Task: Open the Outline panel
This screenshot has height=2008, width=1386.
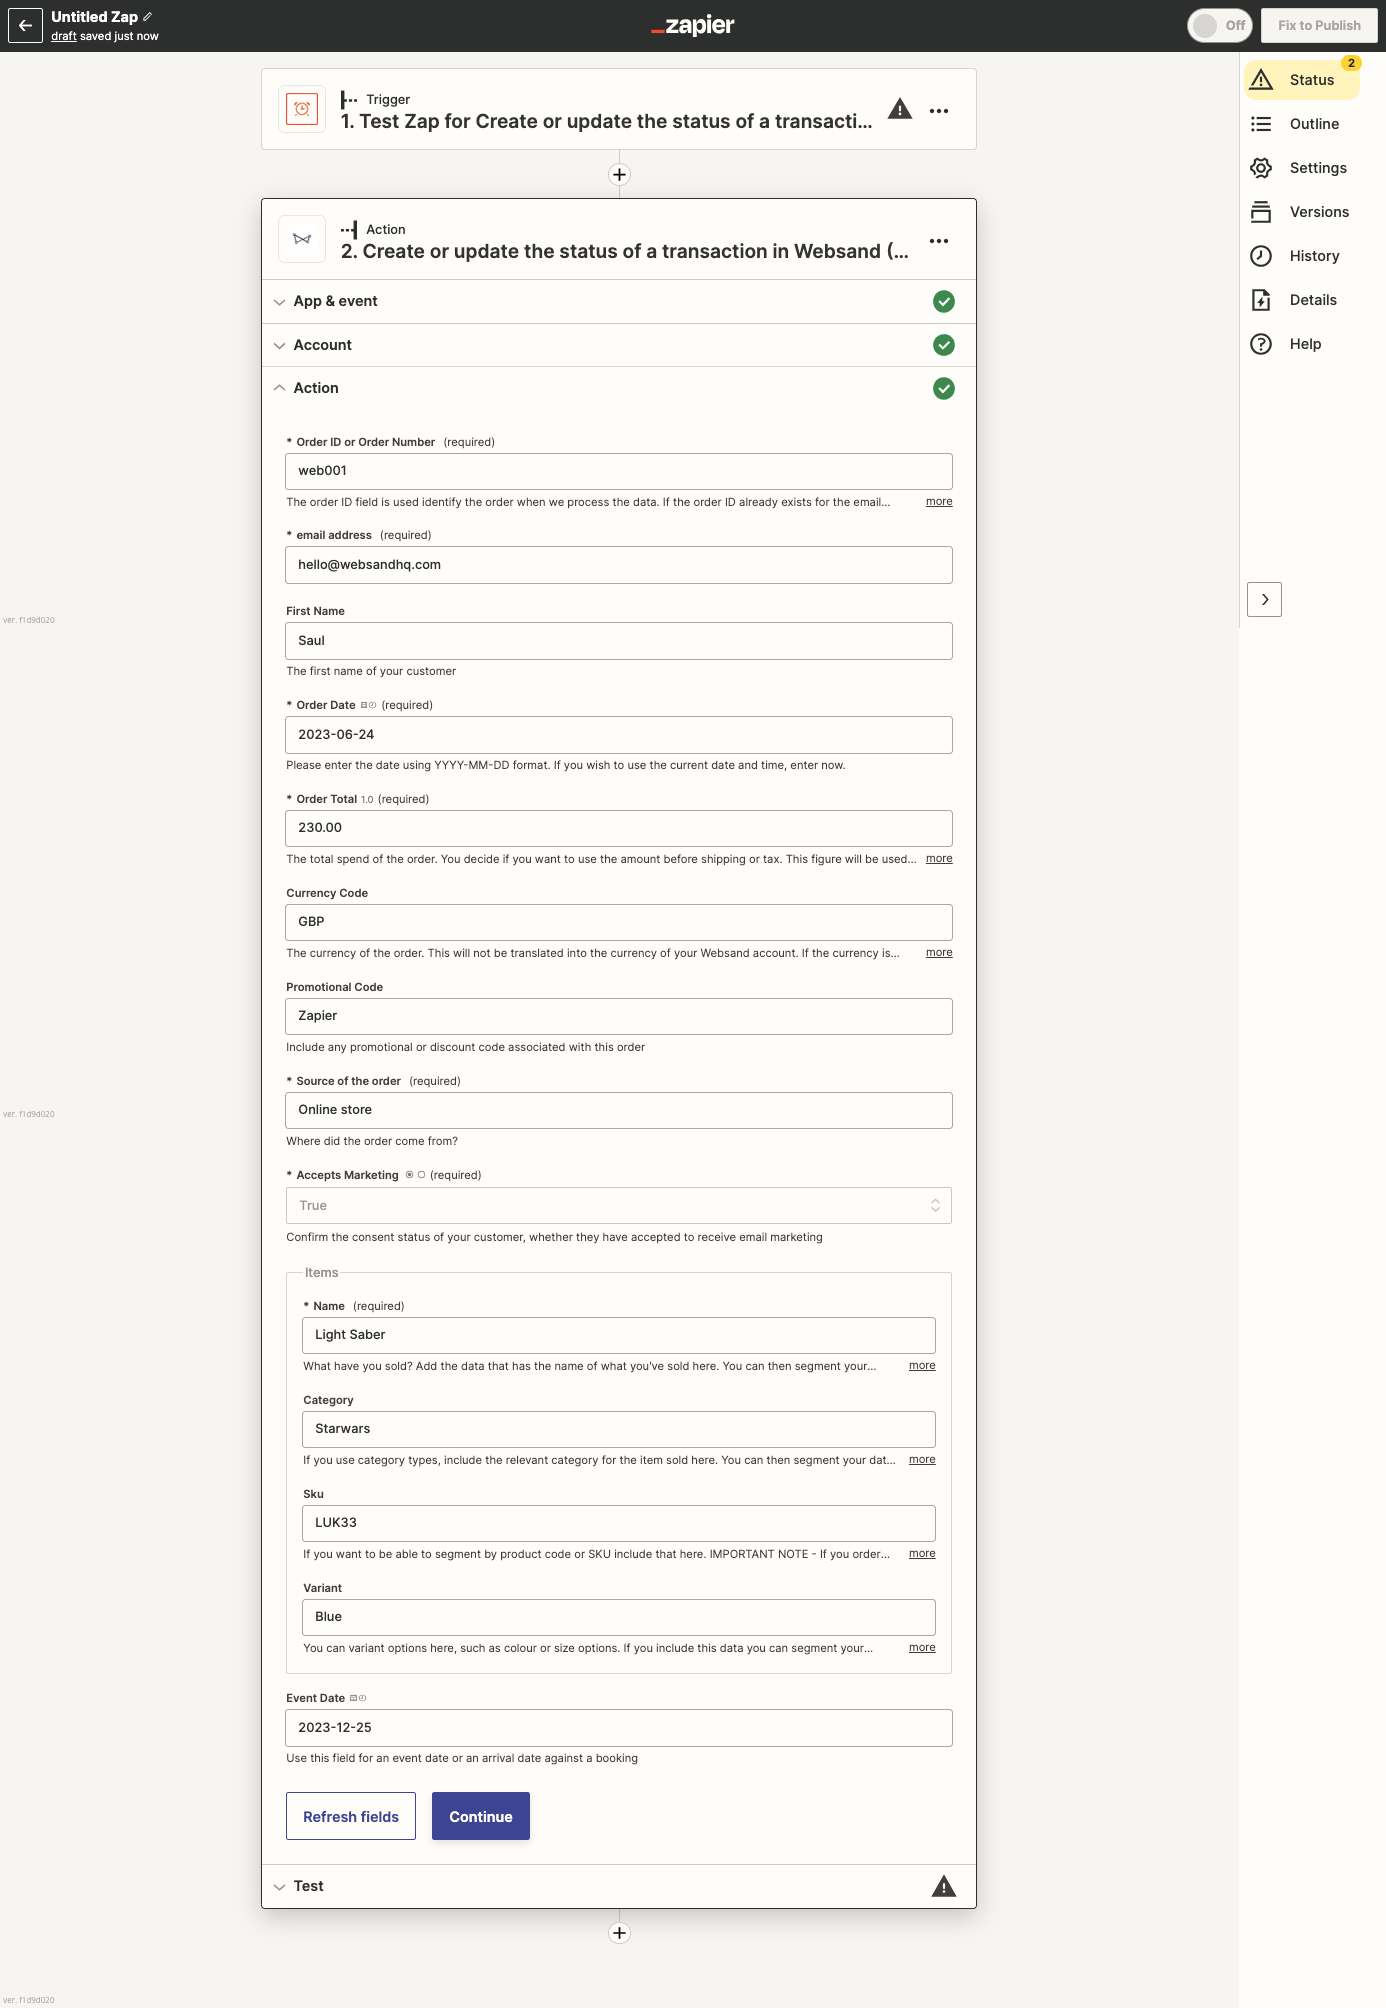Action: pyautogui.click(x=1302, y=124)
